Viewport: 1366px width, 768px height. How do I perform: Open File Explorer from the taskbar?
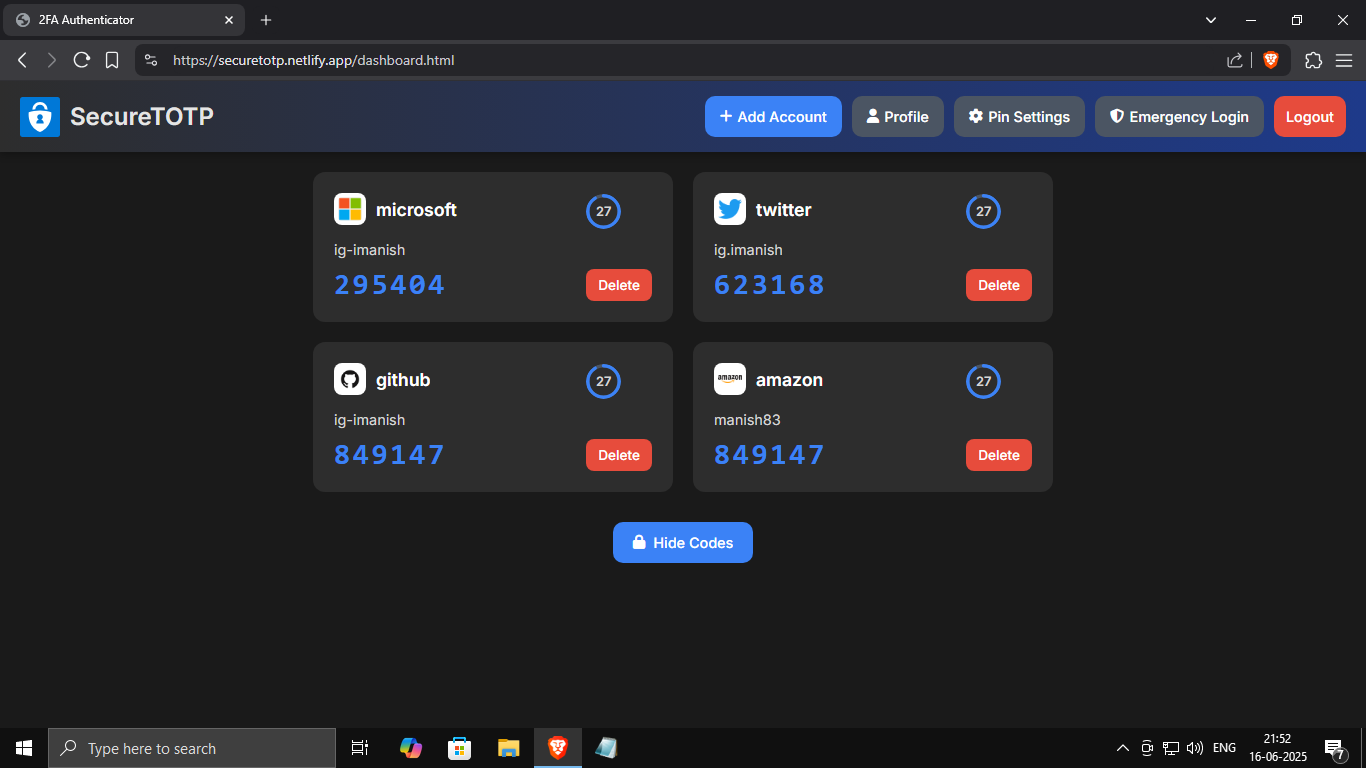(x=509, y=748)
